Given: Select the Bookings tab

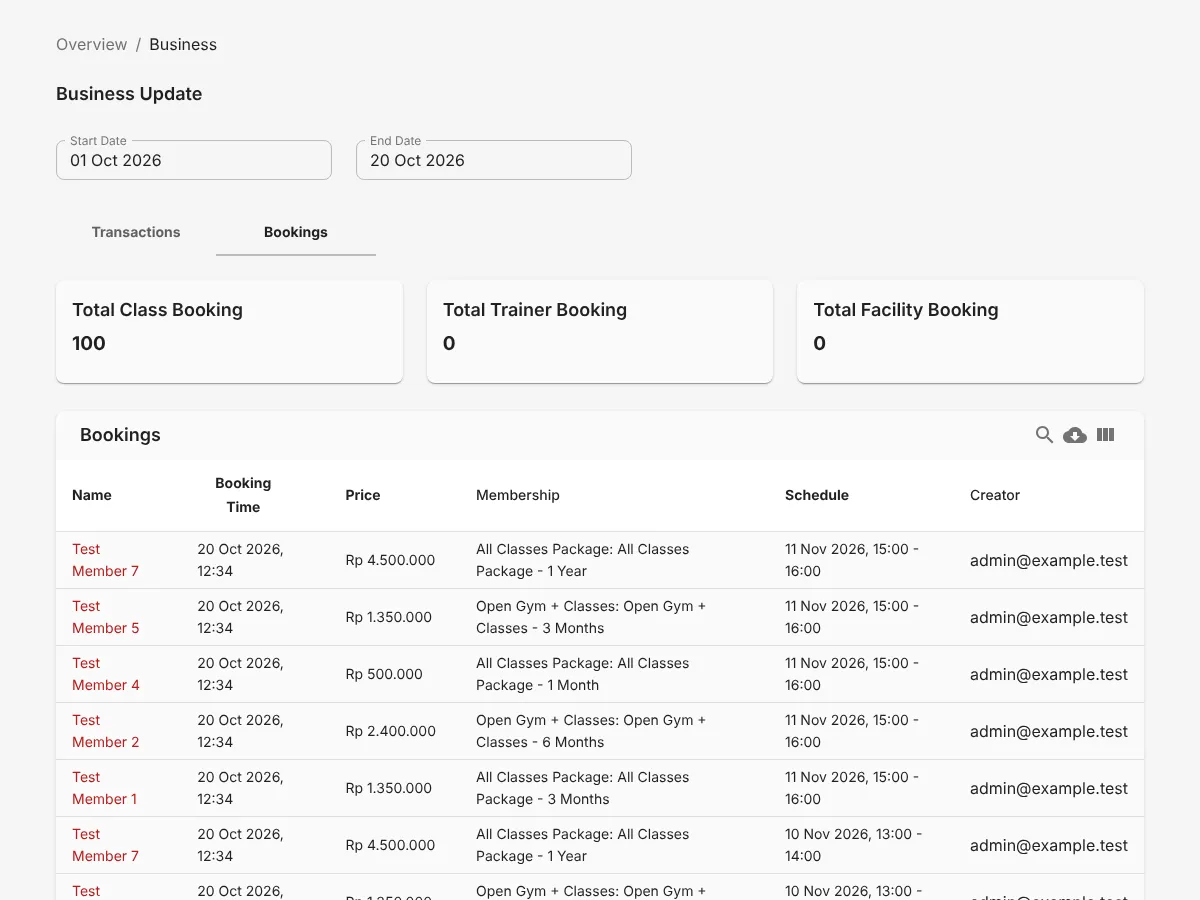Looking at the screenshot, I should coord(296,232).
